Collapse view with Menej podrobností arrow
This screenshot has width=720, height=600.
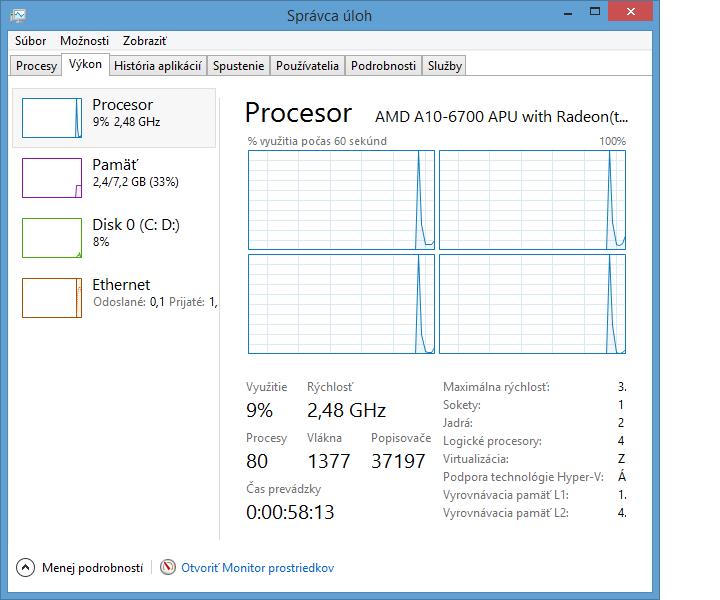click(x=26, y=567)
